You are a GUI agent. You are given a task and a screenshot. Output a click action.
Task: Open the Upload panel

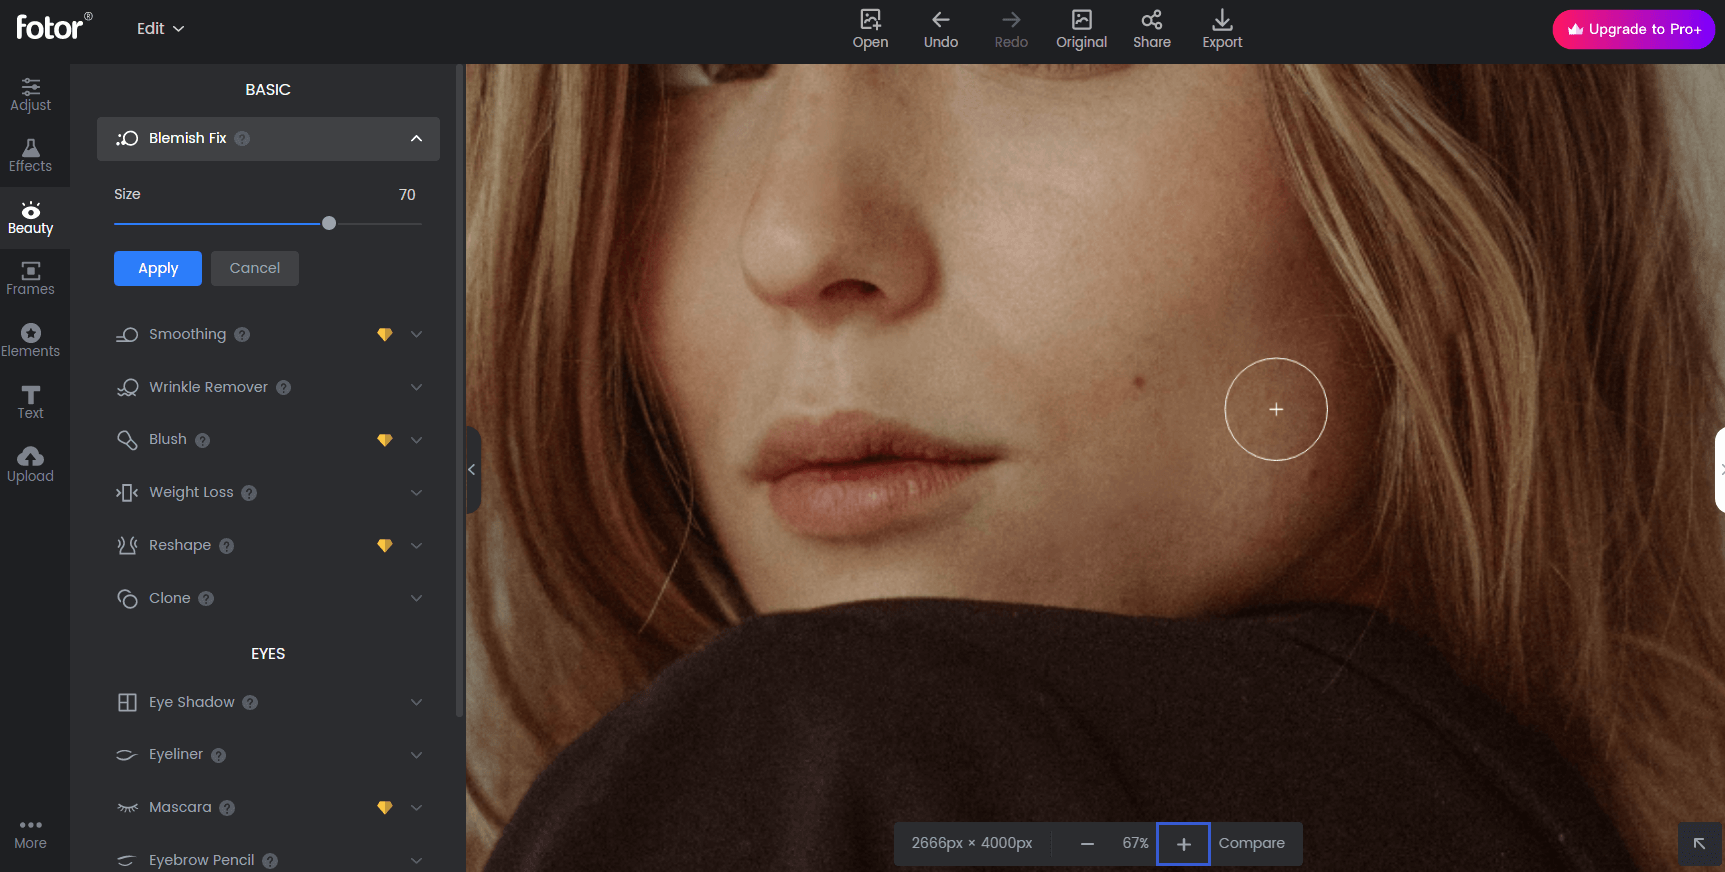tap(31, 465)
